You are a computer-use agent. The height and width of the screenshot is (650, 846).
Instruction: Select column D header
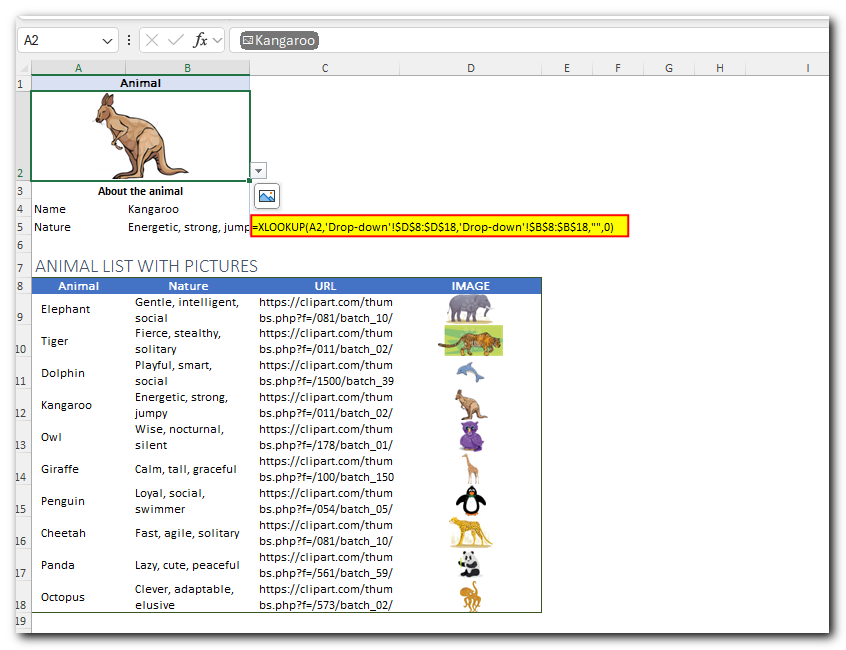[x=471, y=68]
